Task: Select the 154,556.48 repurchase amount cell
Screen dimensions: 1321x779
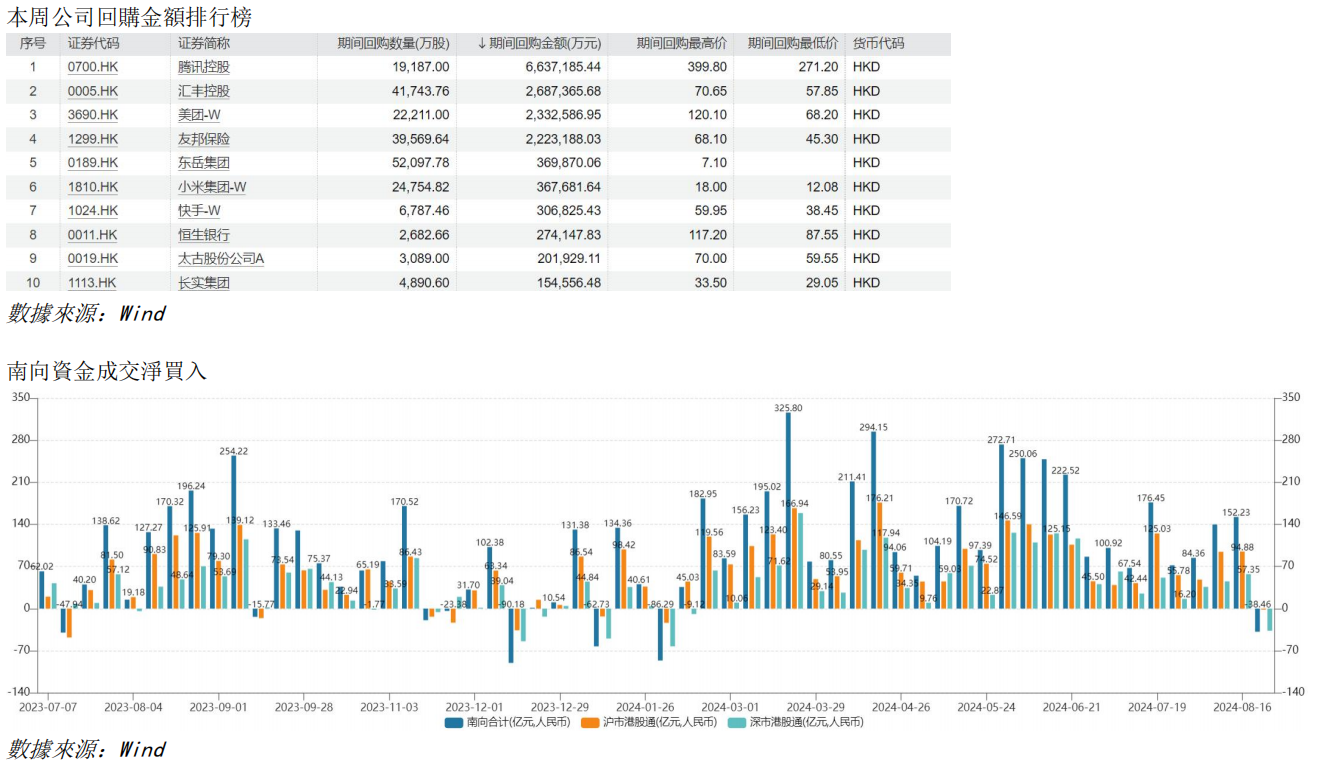Action: [x=567, y=283]
